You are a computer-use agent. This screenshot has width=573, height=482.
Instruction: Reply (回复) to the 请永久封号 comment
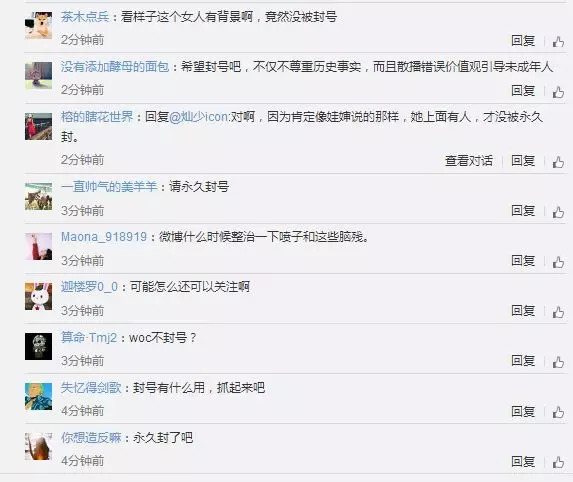pyautogui.click(x=523, y=210)
